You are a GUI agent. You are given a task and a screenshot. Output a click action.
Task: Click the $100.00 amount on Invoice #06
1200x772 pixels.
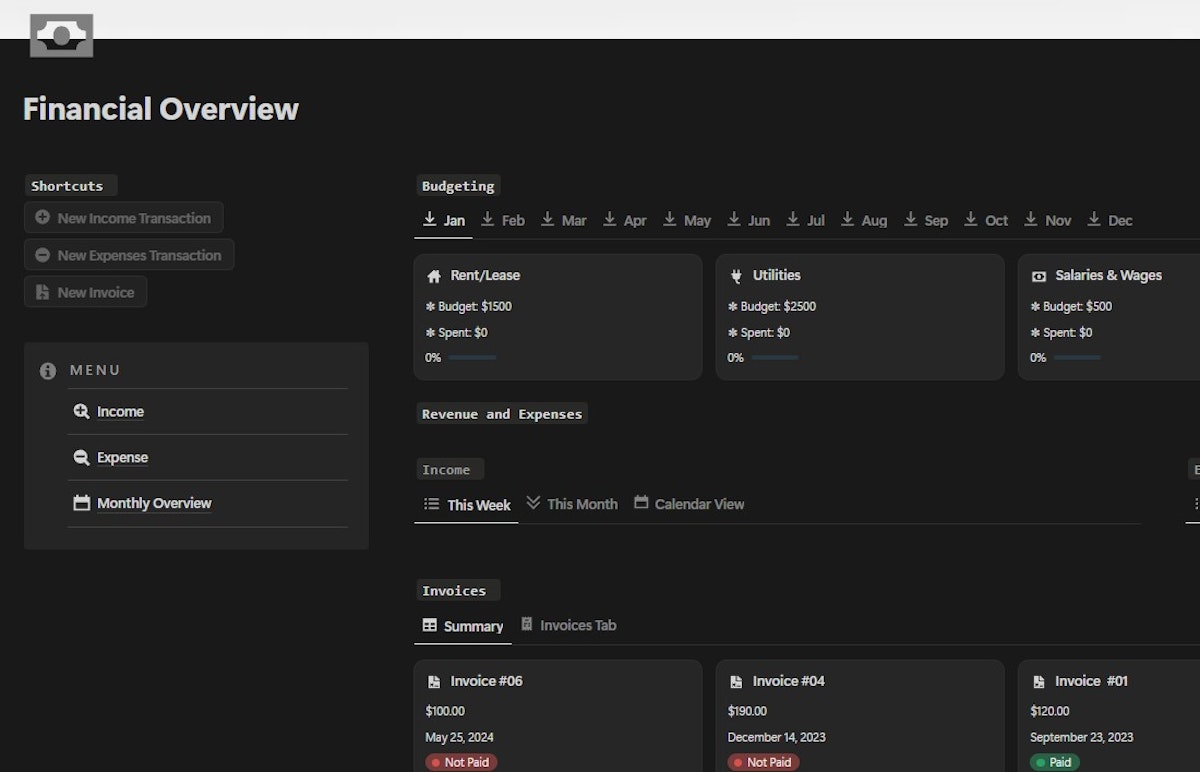(445, 711)
